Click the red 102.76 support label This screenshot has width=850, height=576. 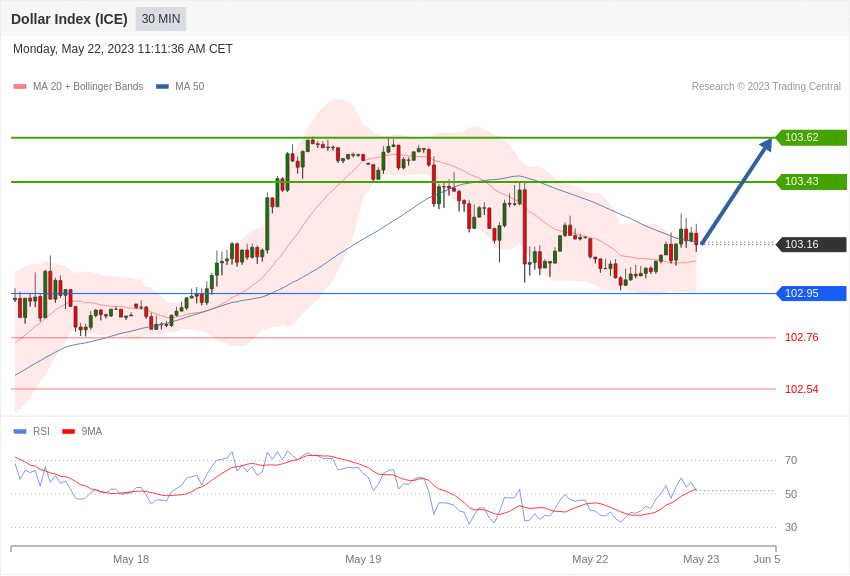pyautogui.click(x=801, y=338)
